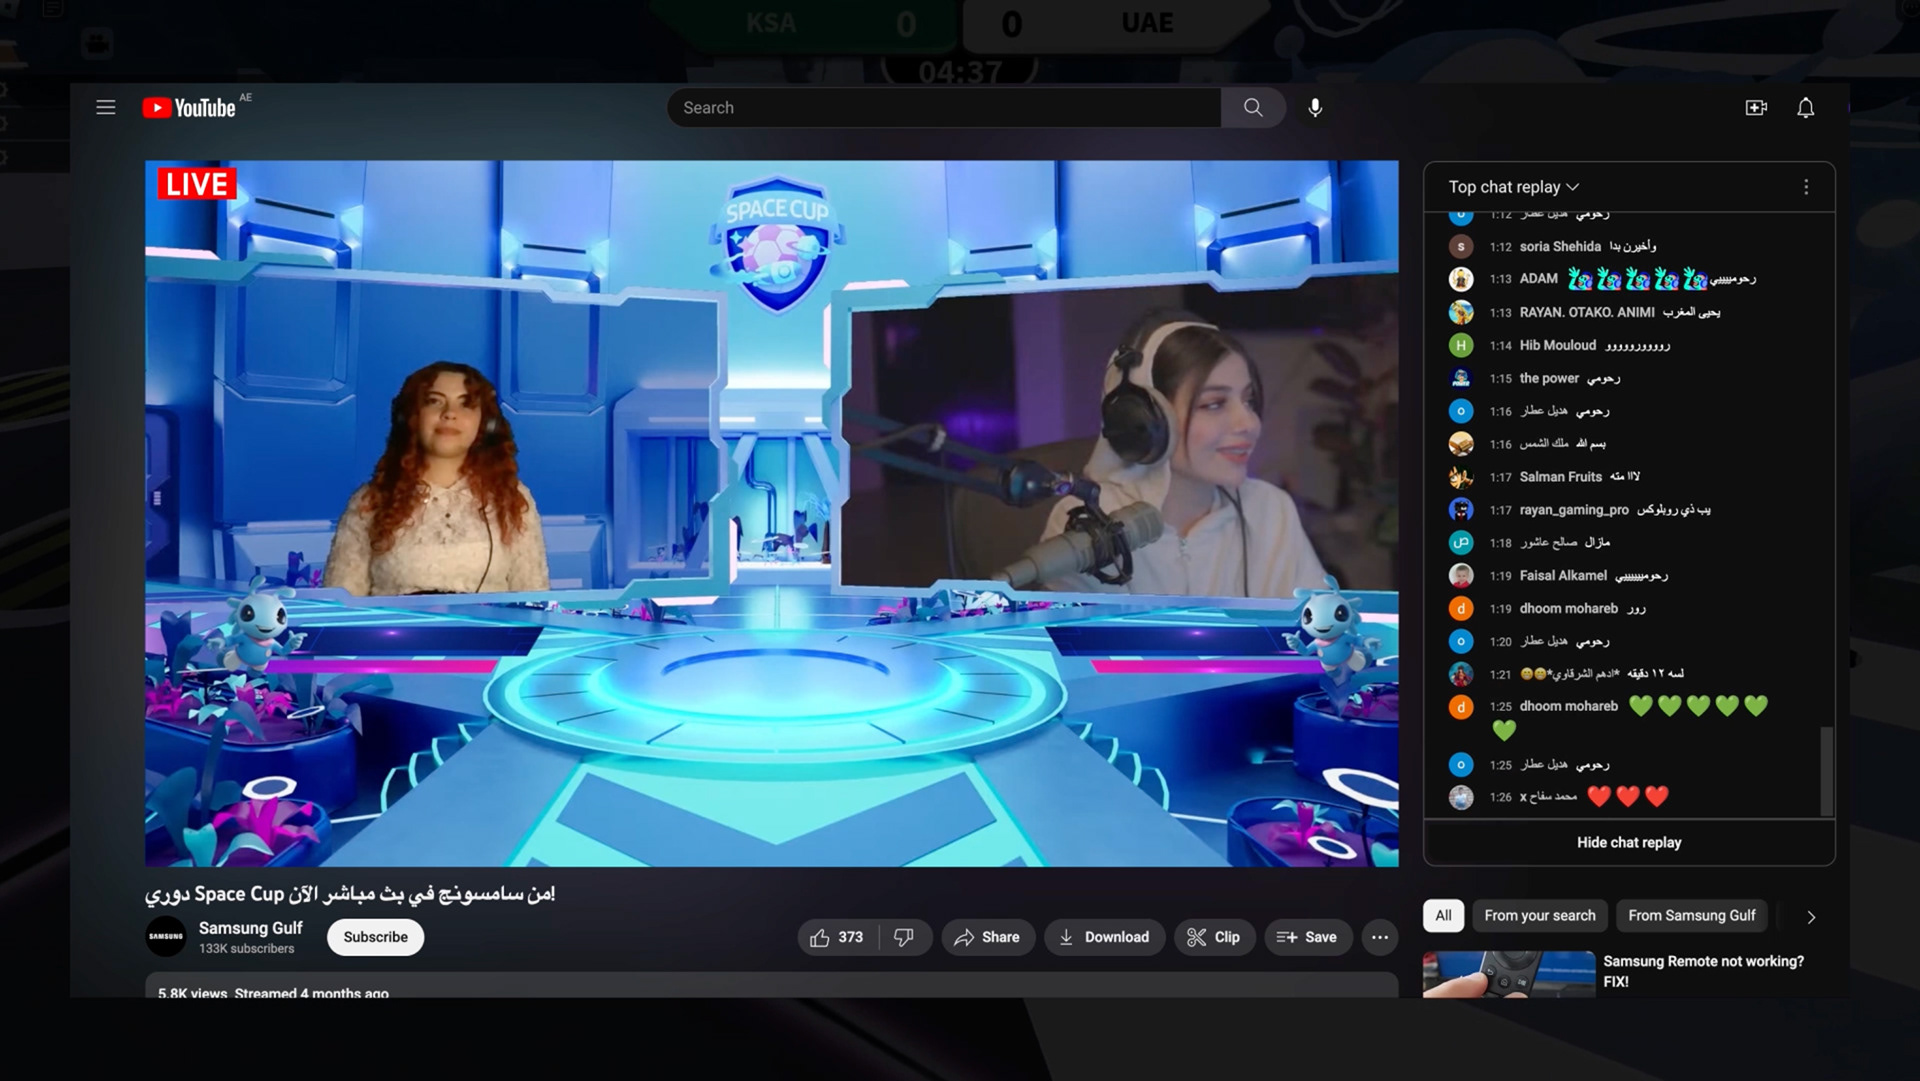Select the From your search chip
Screen dimensions: 1920x1081
point(1540,915)
